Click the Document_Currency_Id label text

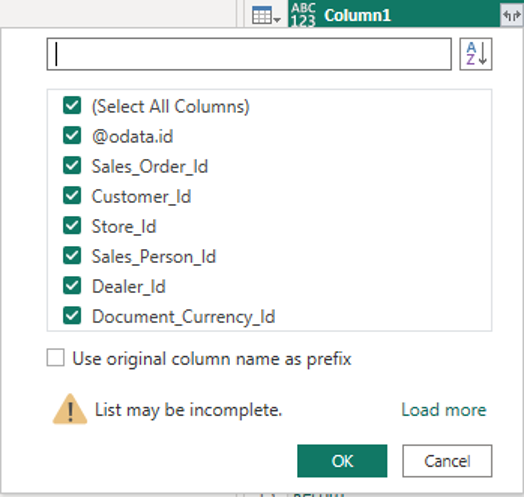click(x=183, y=317)
